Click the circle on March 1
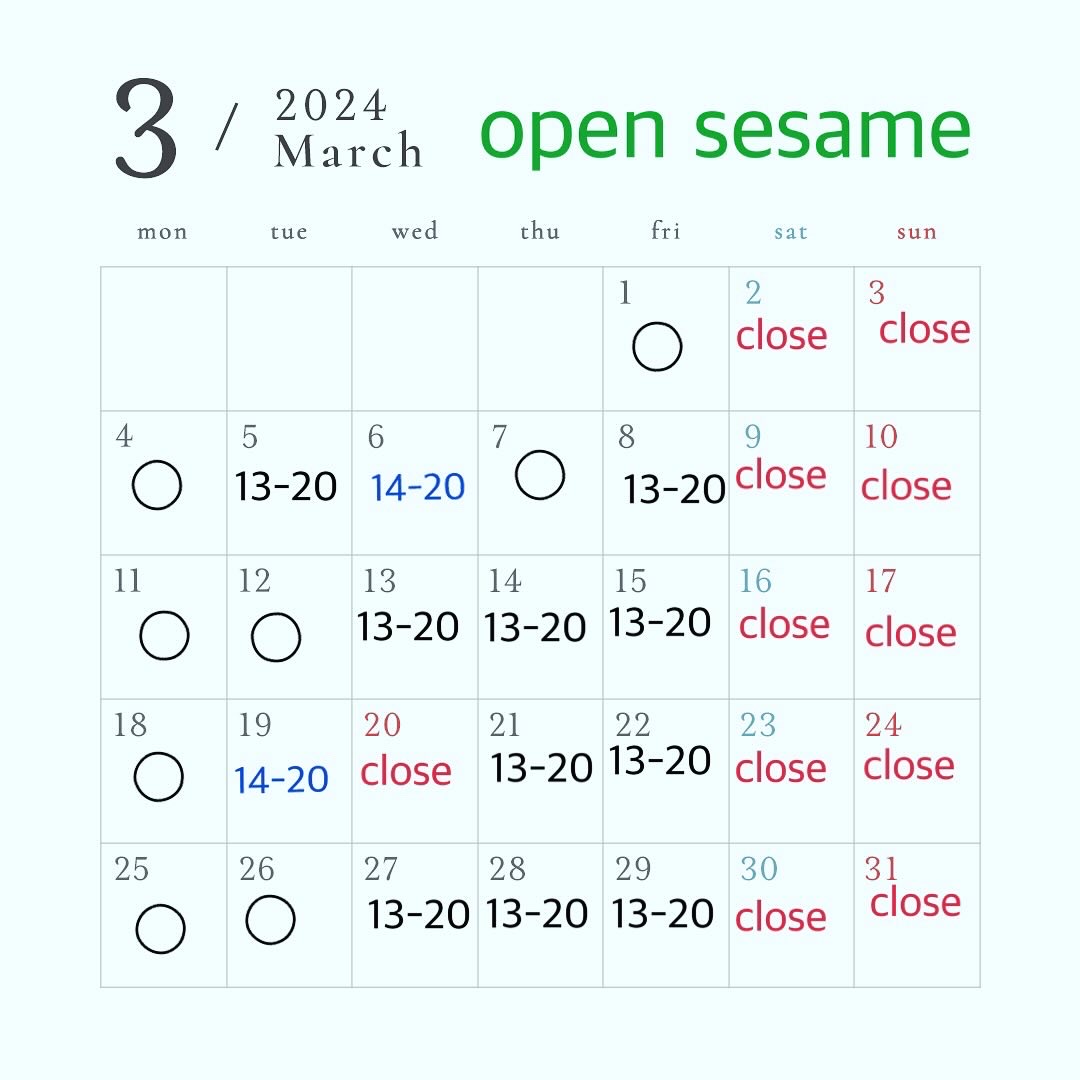The width and height of the screenshot is (1080, 1080). (657, 347)
